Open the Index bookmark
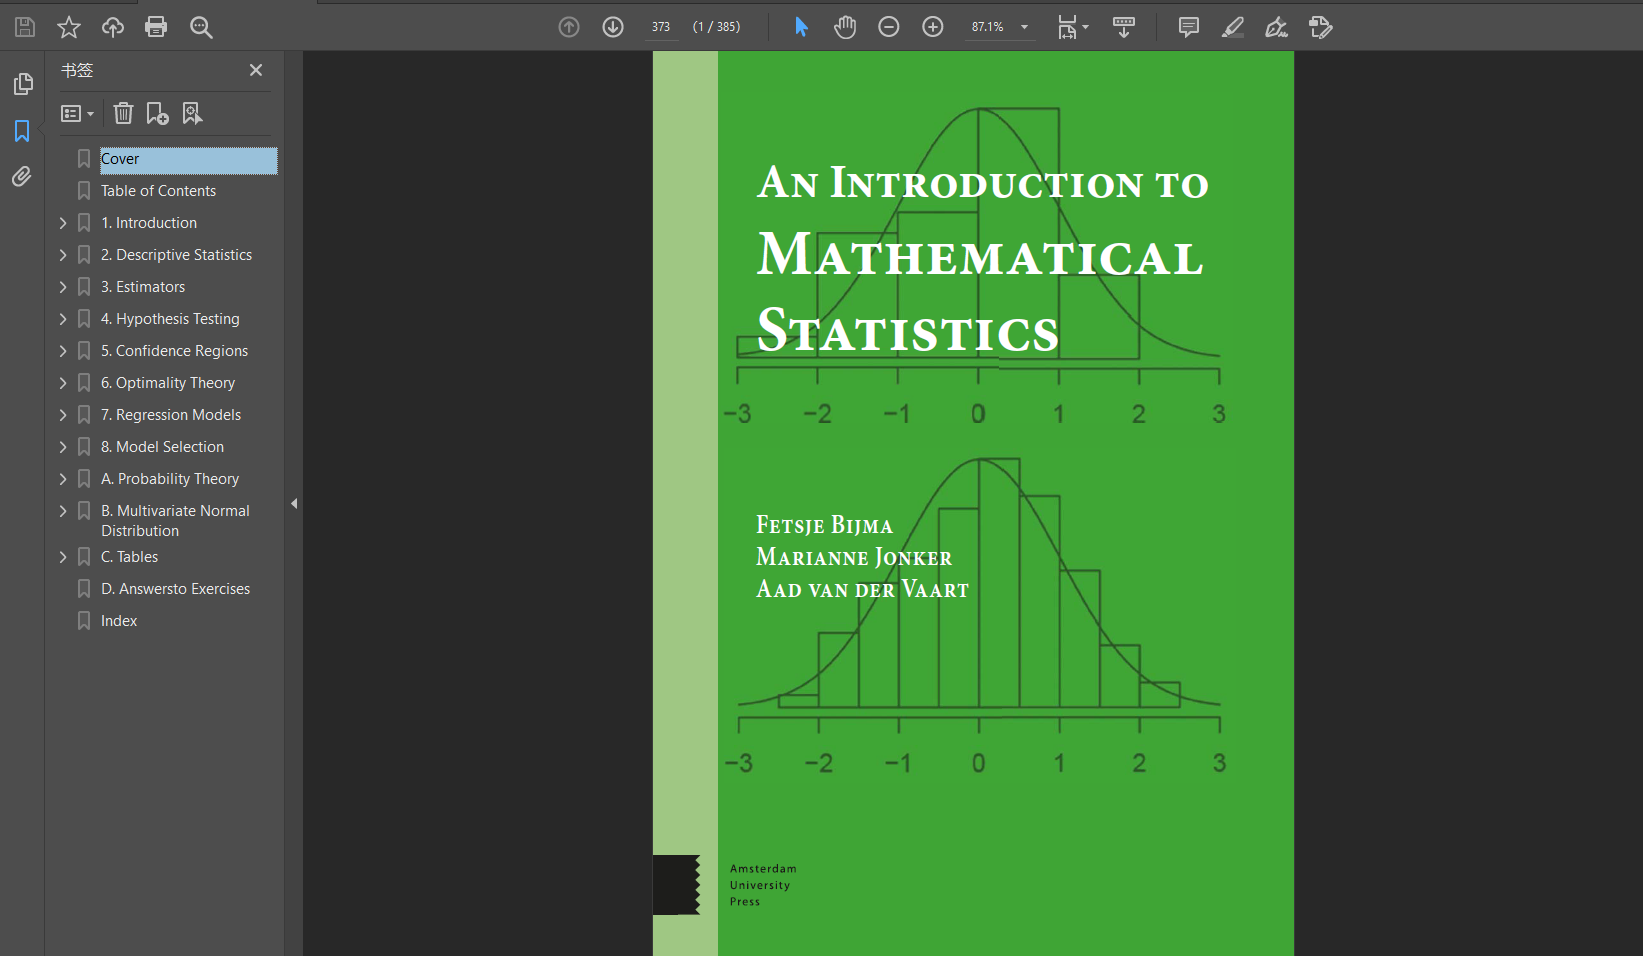Viewport: 1643px width, 956px height. pos(119,621)
